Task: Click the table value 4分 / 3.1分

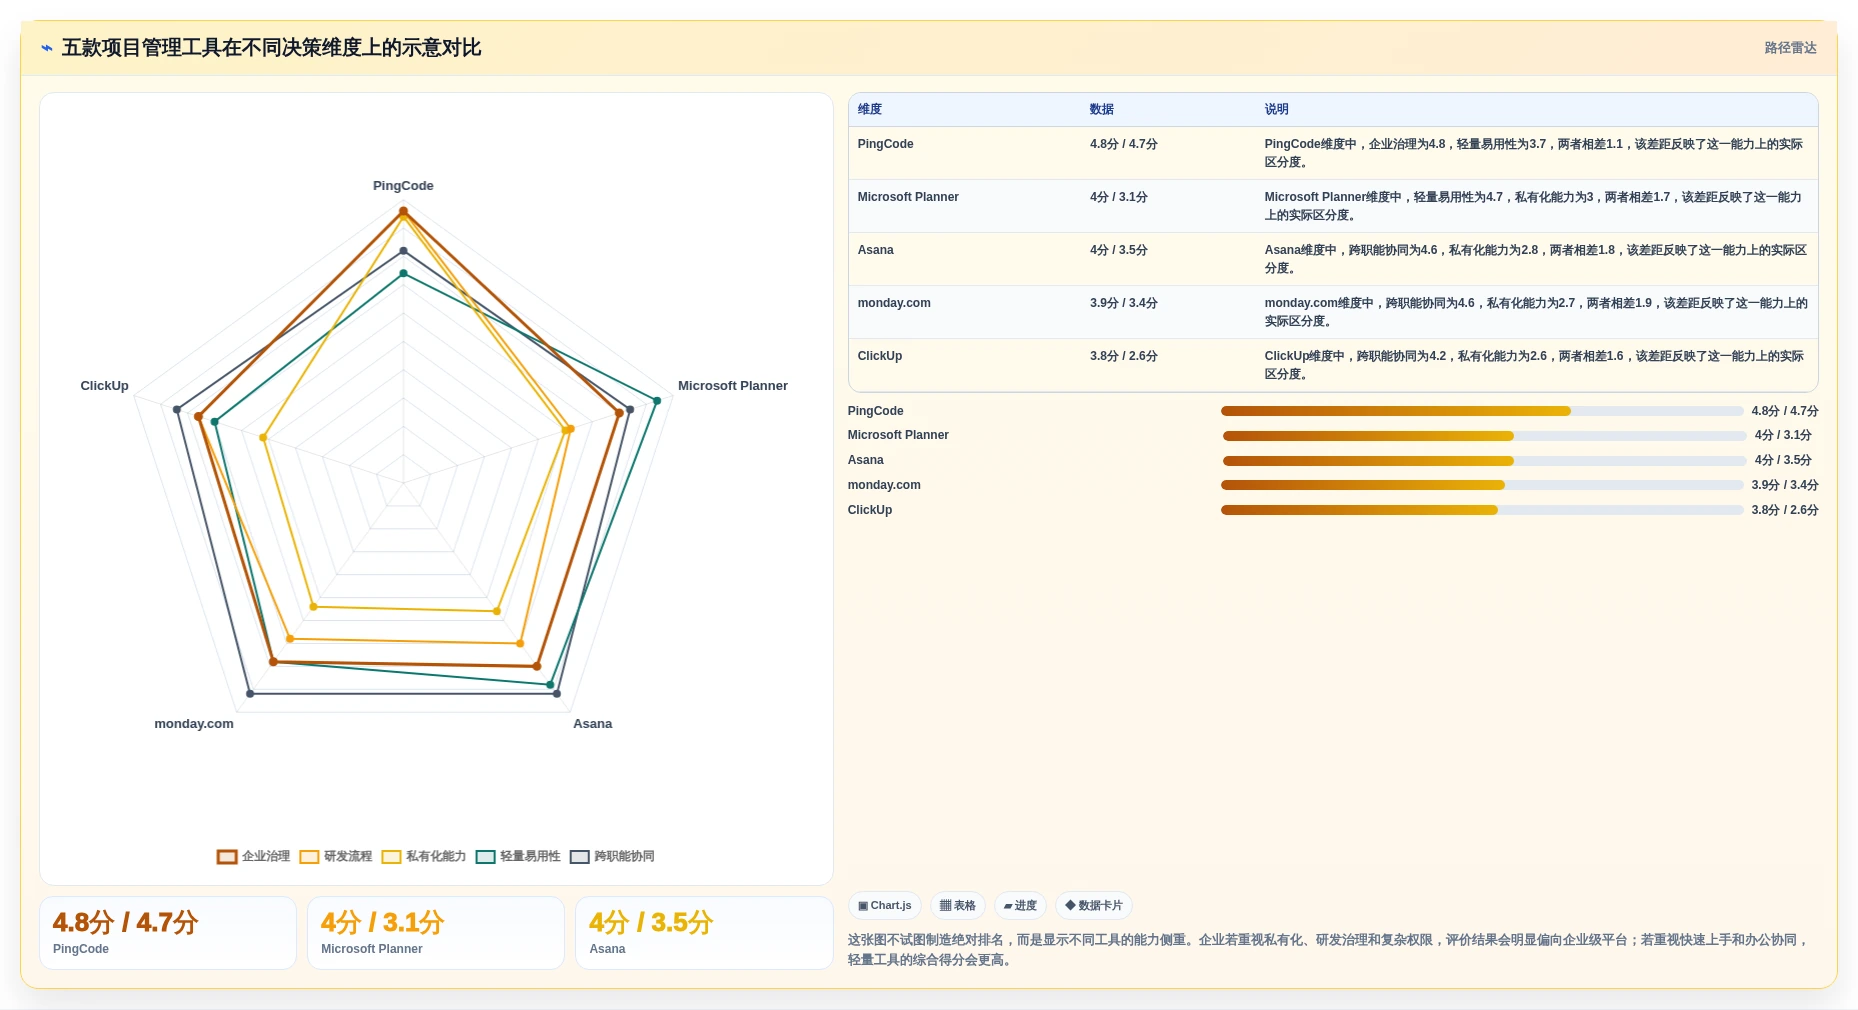Action: [x=1119, y=197]
